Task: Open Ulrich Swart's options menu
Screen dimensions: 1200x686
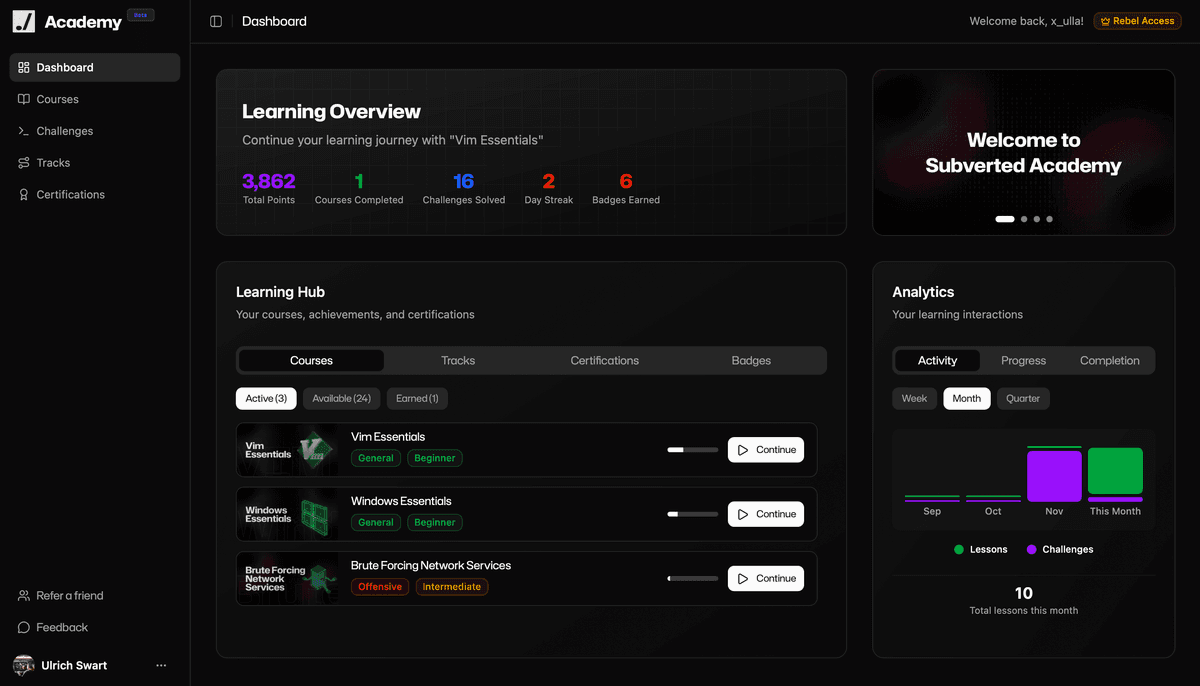Action: (161, 665)
